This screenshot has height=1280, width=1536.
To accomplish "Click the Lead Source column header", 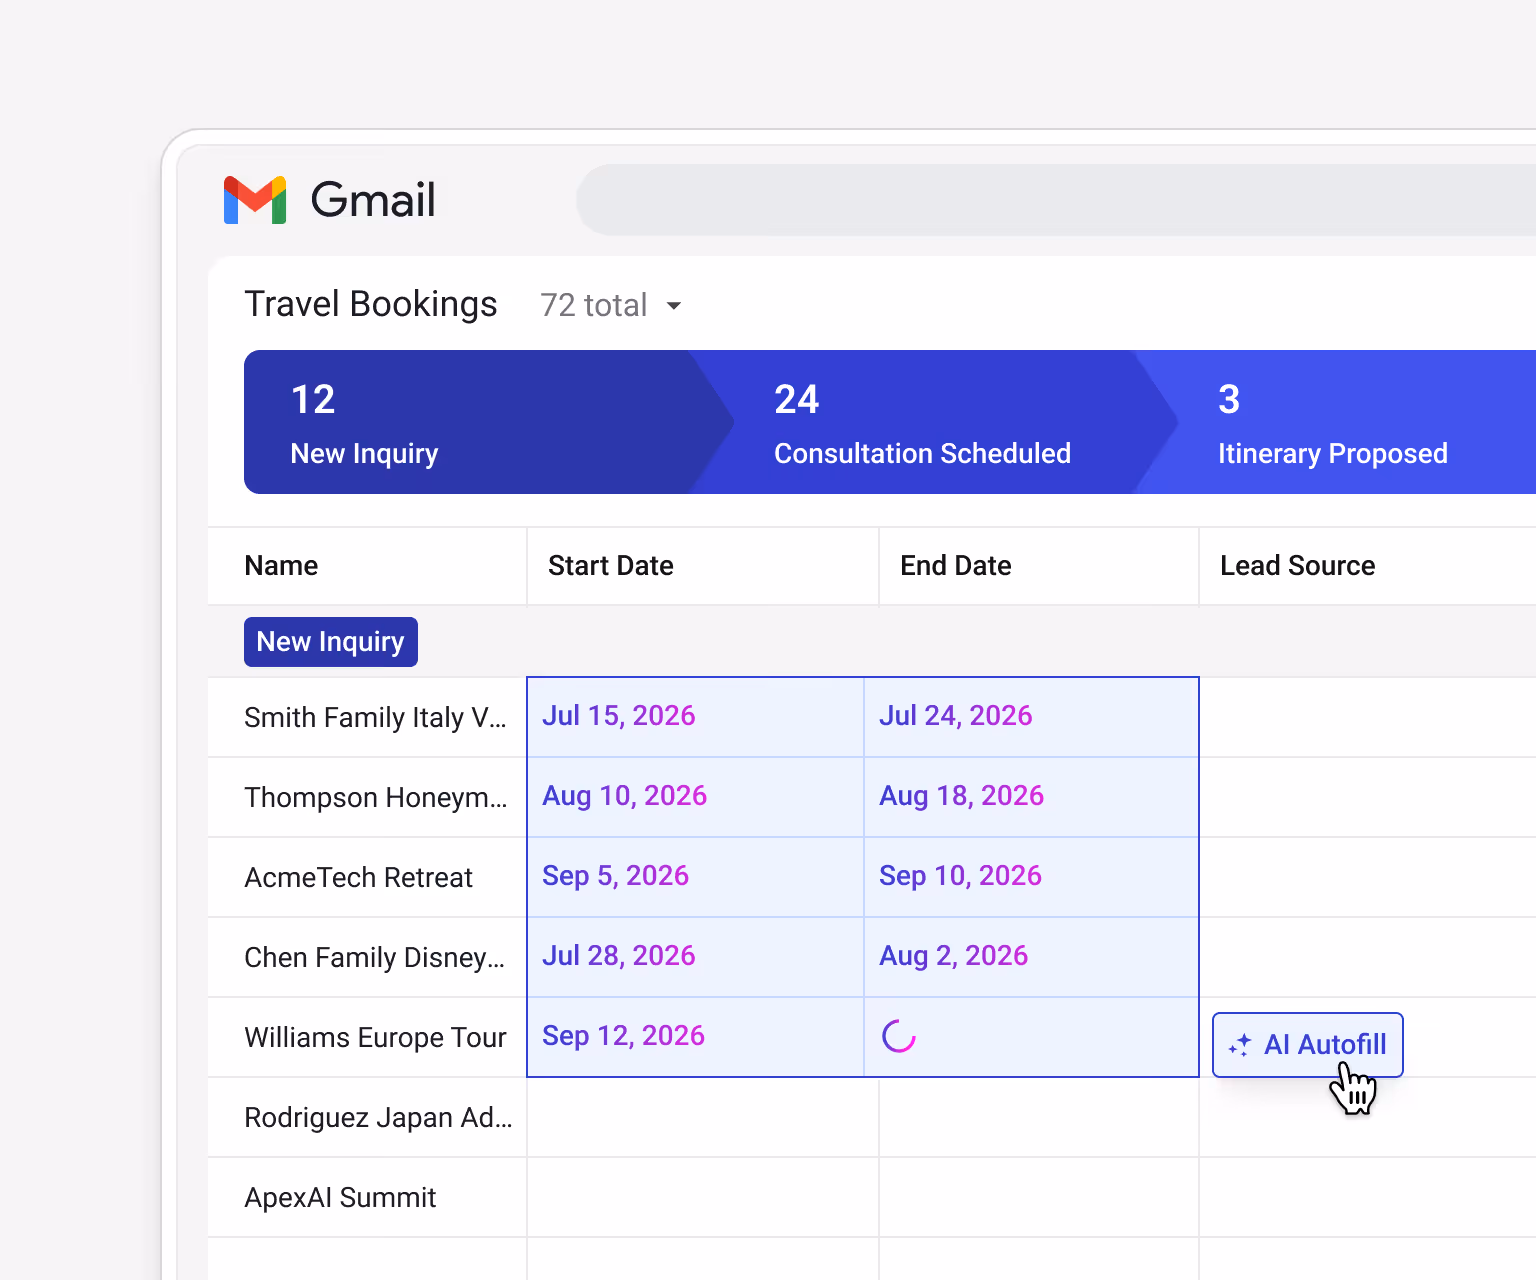I will click(1298, 566).
